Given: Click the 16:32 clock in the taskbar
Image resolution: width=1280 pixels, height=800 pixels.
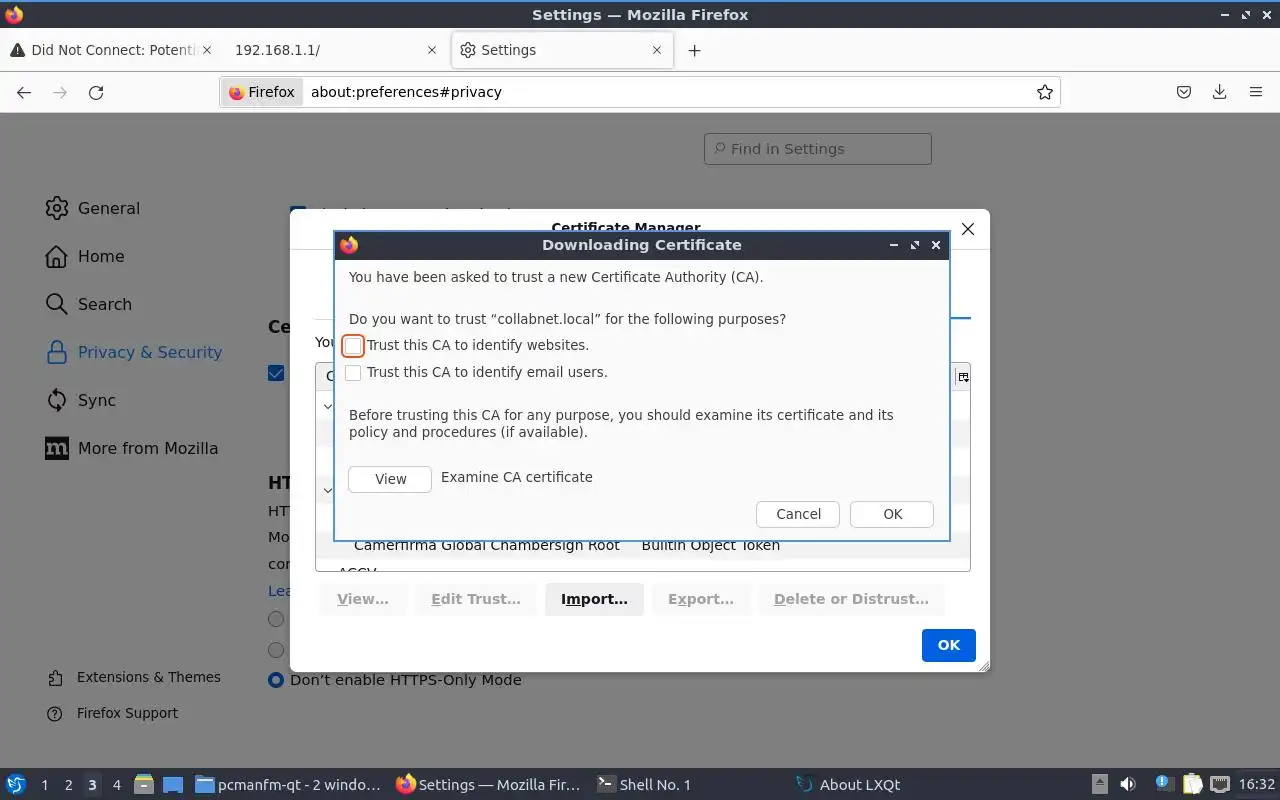Looking at the screenshot, I should coord(1257,784).
